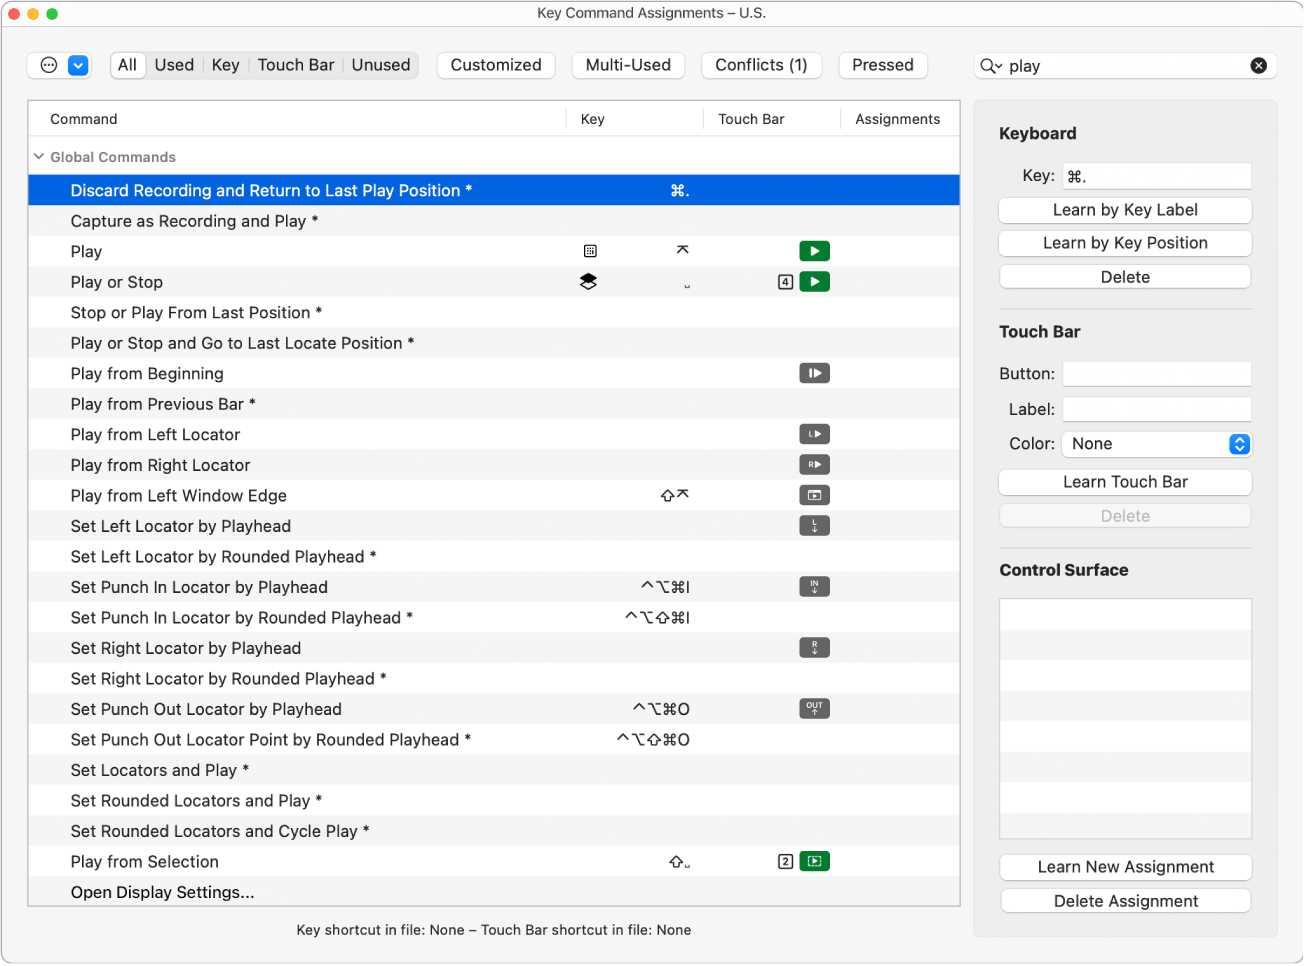Collapse the Global Commands group

tap(39, 157)
